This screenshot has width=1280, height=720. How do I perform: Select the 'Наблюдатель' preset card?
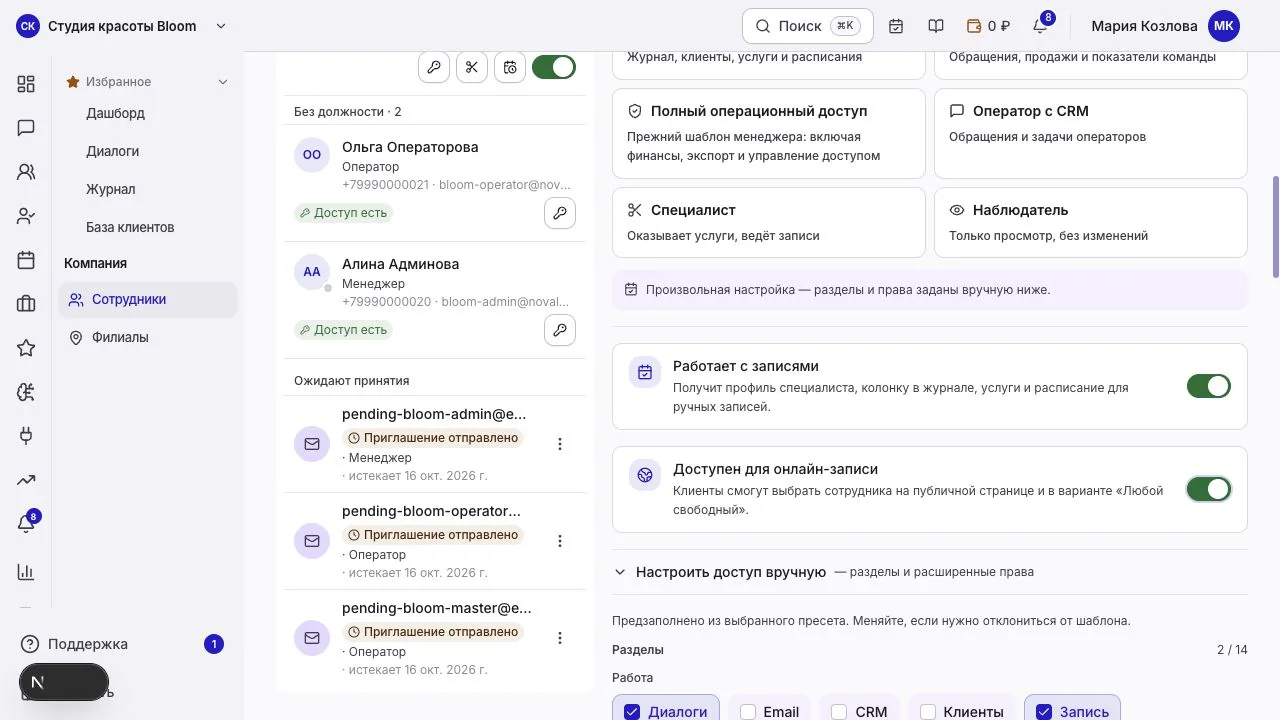coord(1091,222)
